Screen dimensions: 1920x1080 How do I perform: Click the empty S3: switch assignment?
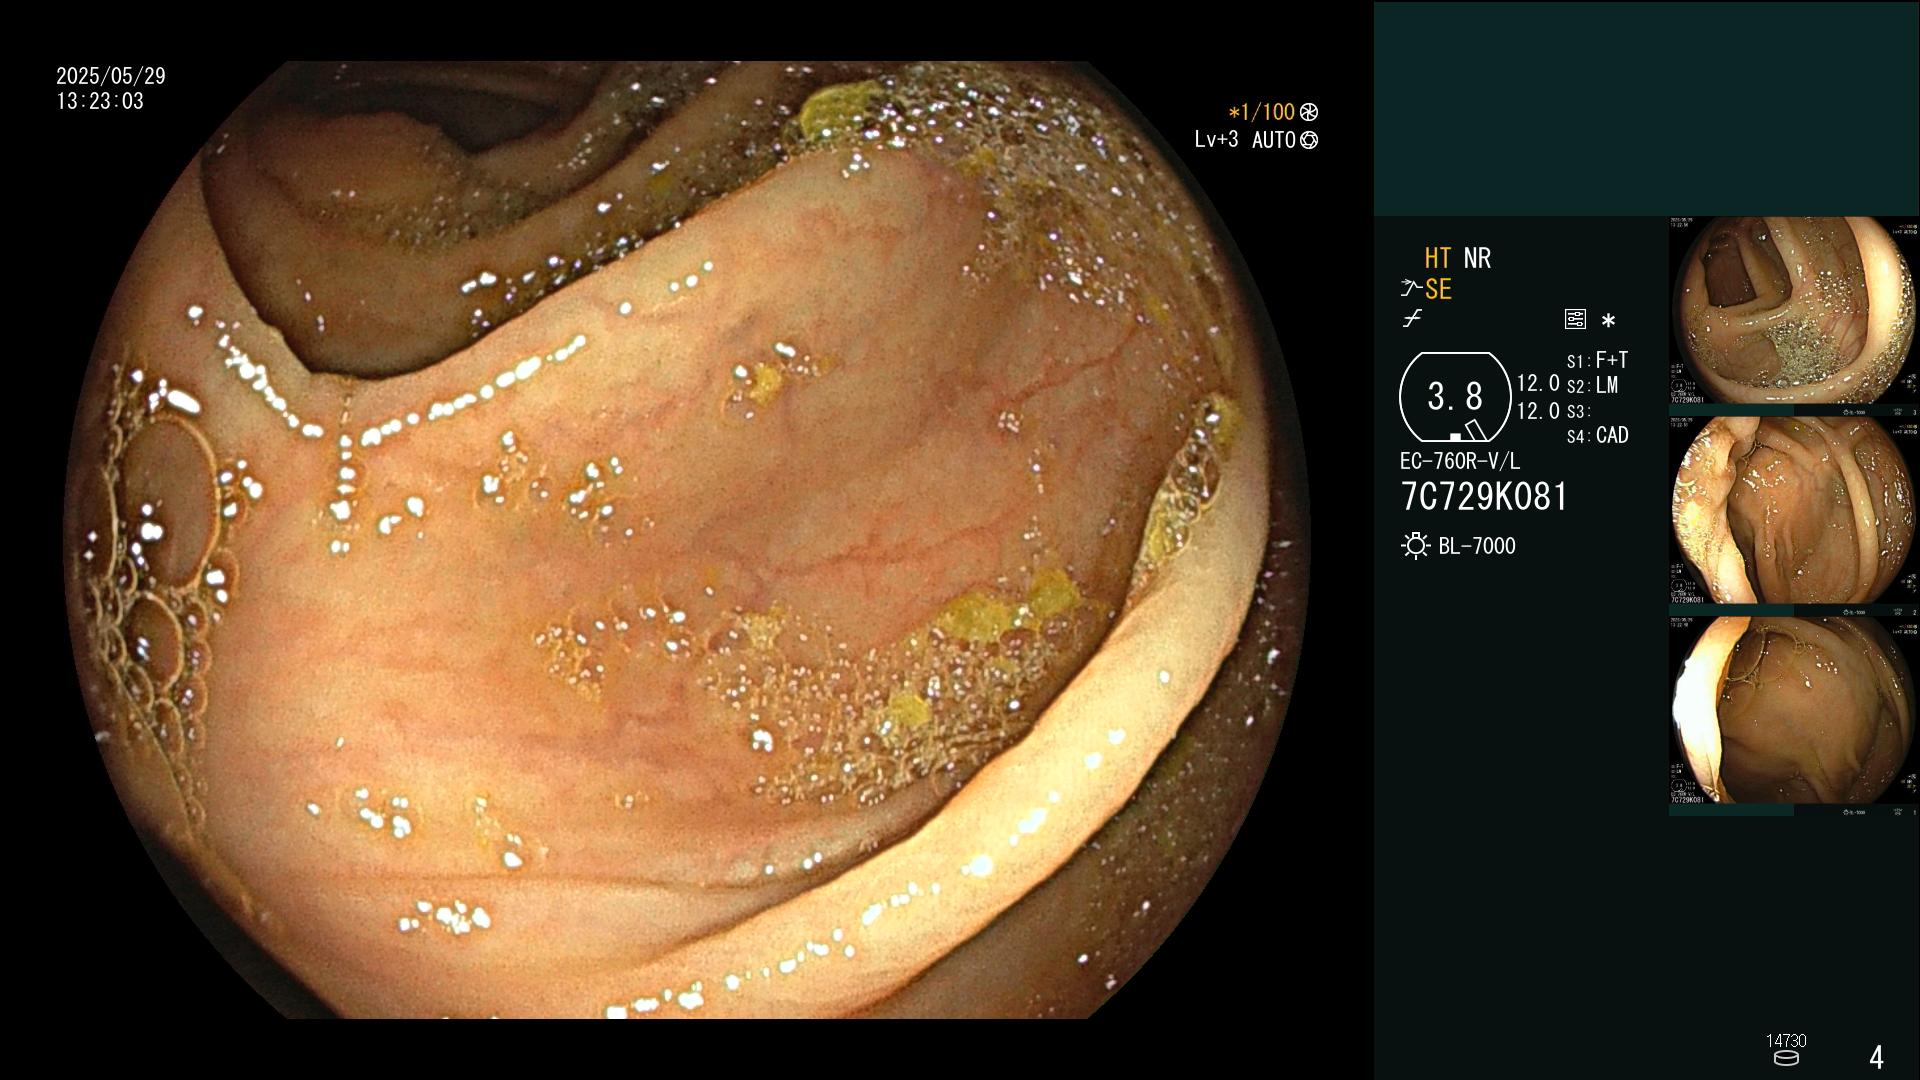pyautogui.click(x=1578, y=412)
